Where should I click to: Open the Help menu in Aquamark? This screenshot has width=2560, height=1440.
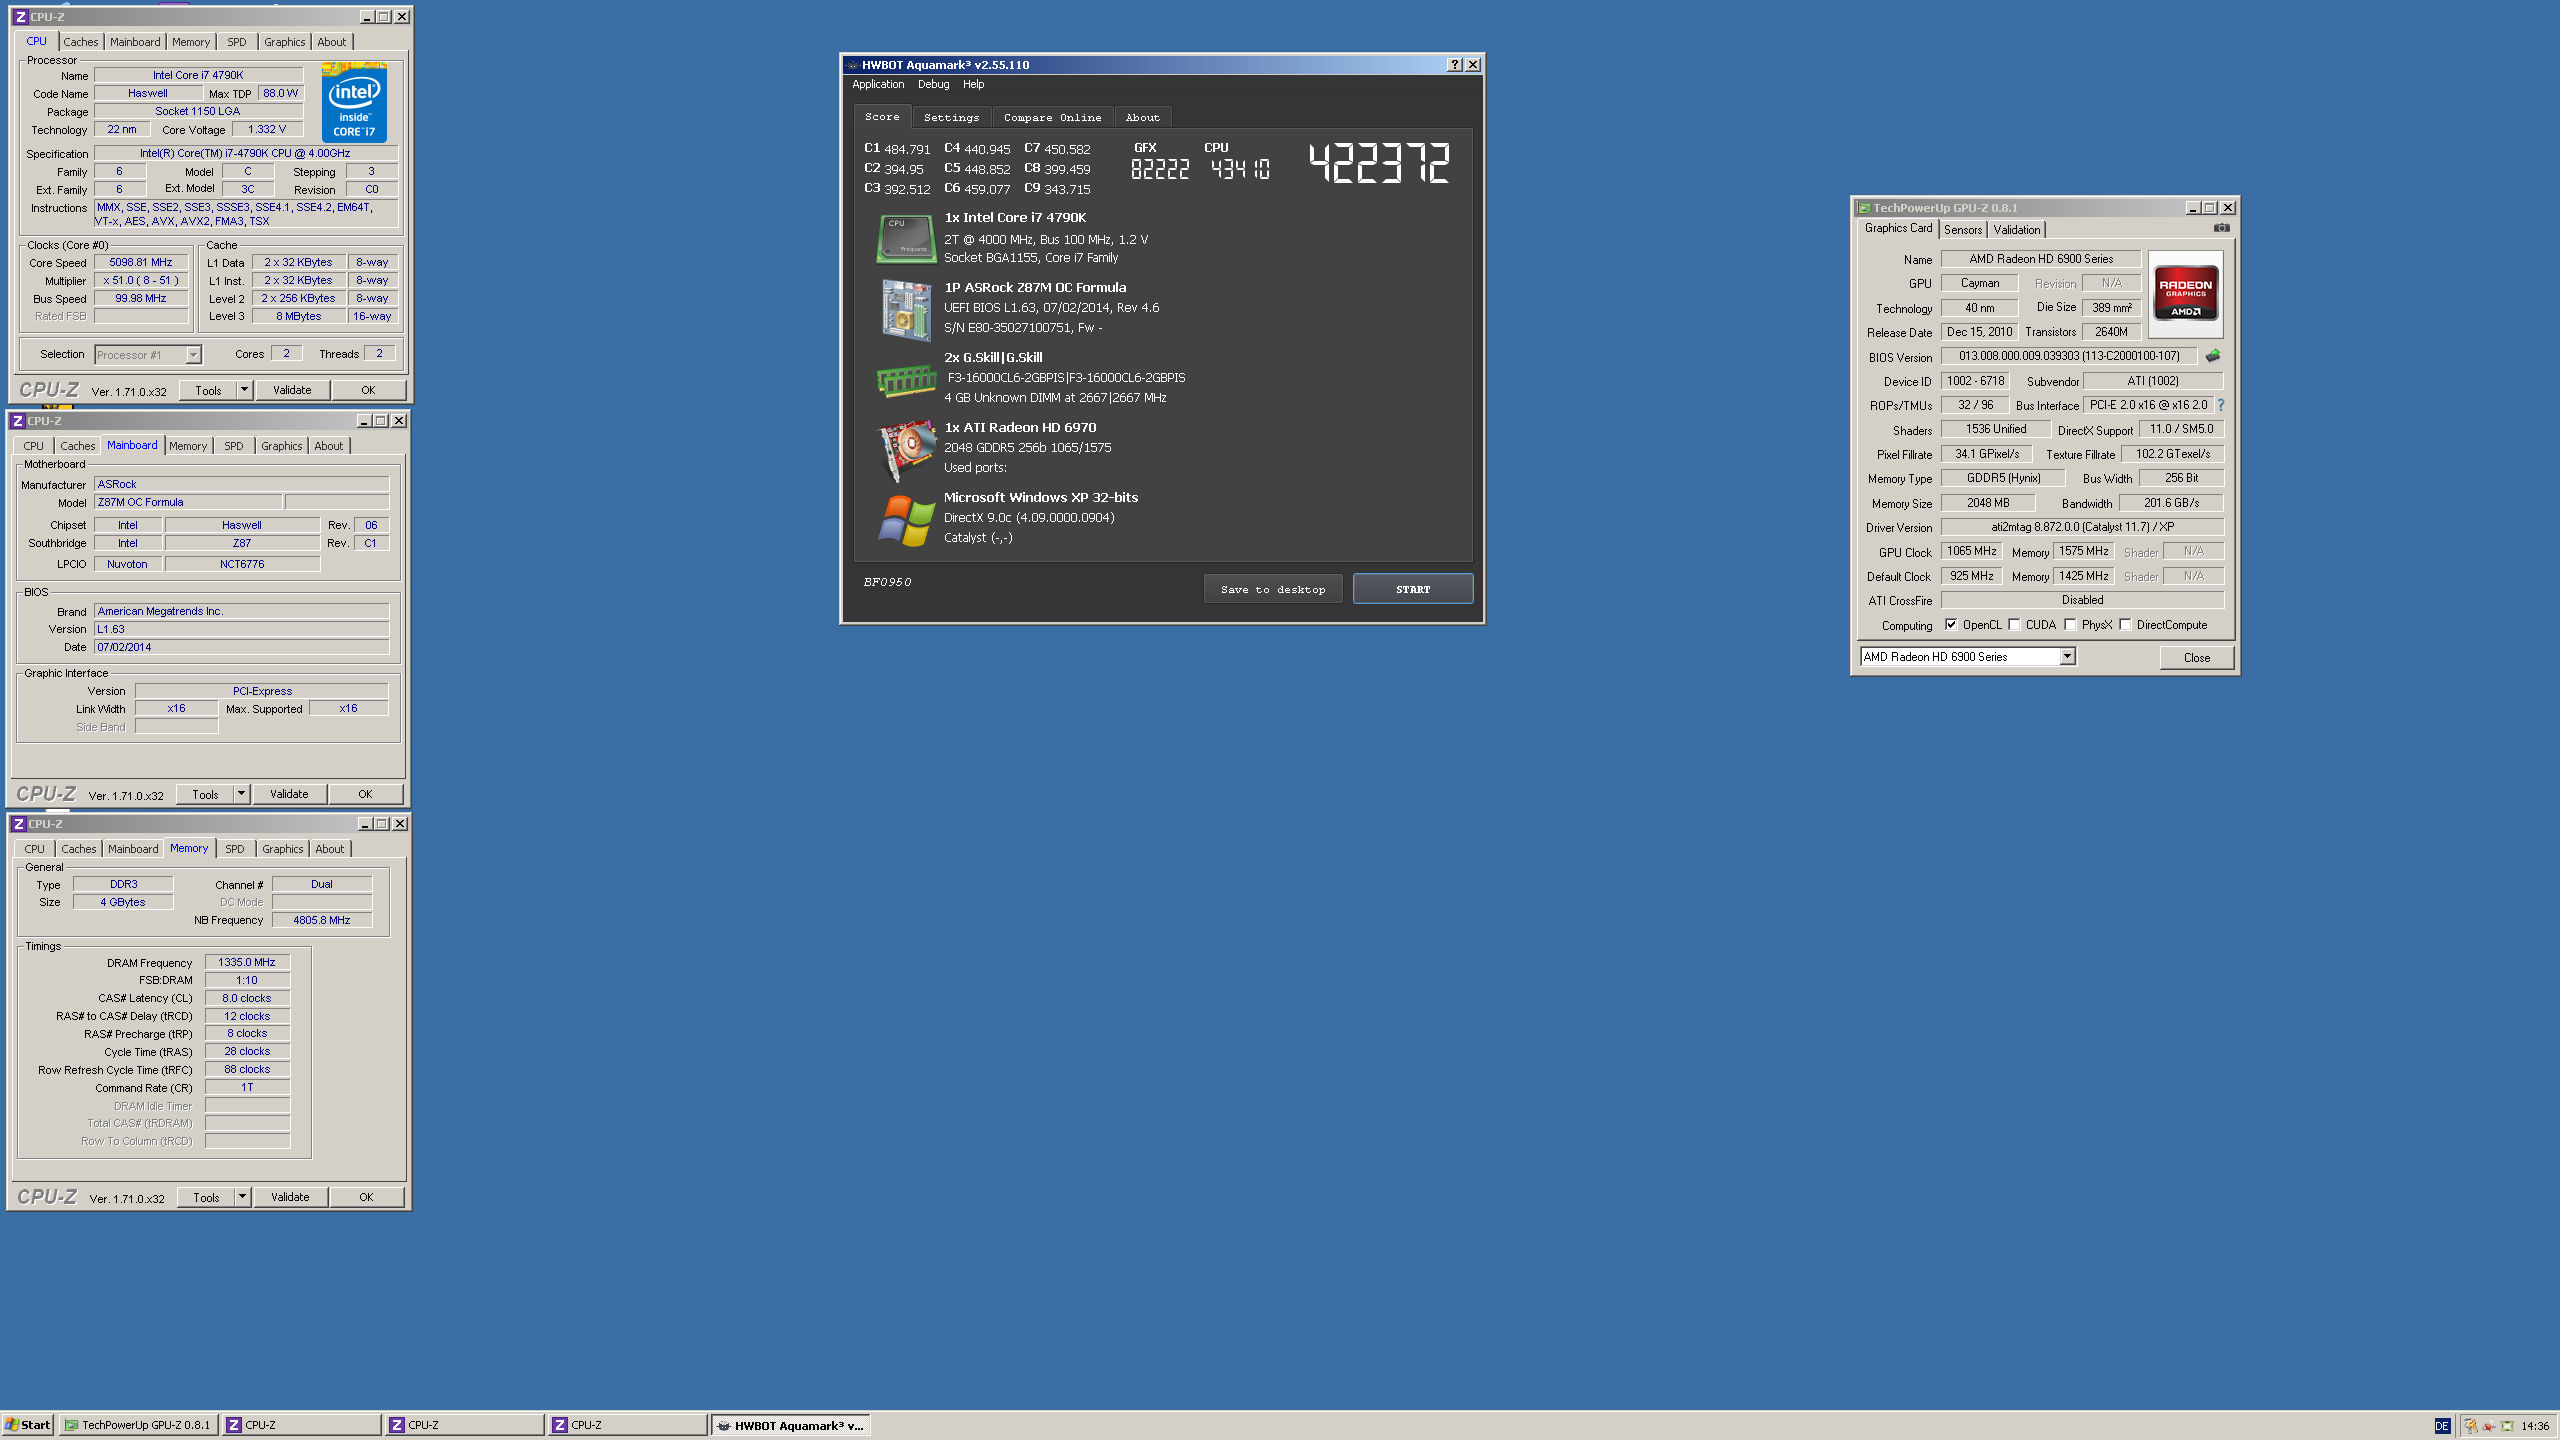[x=974, y=85]
